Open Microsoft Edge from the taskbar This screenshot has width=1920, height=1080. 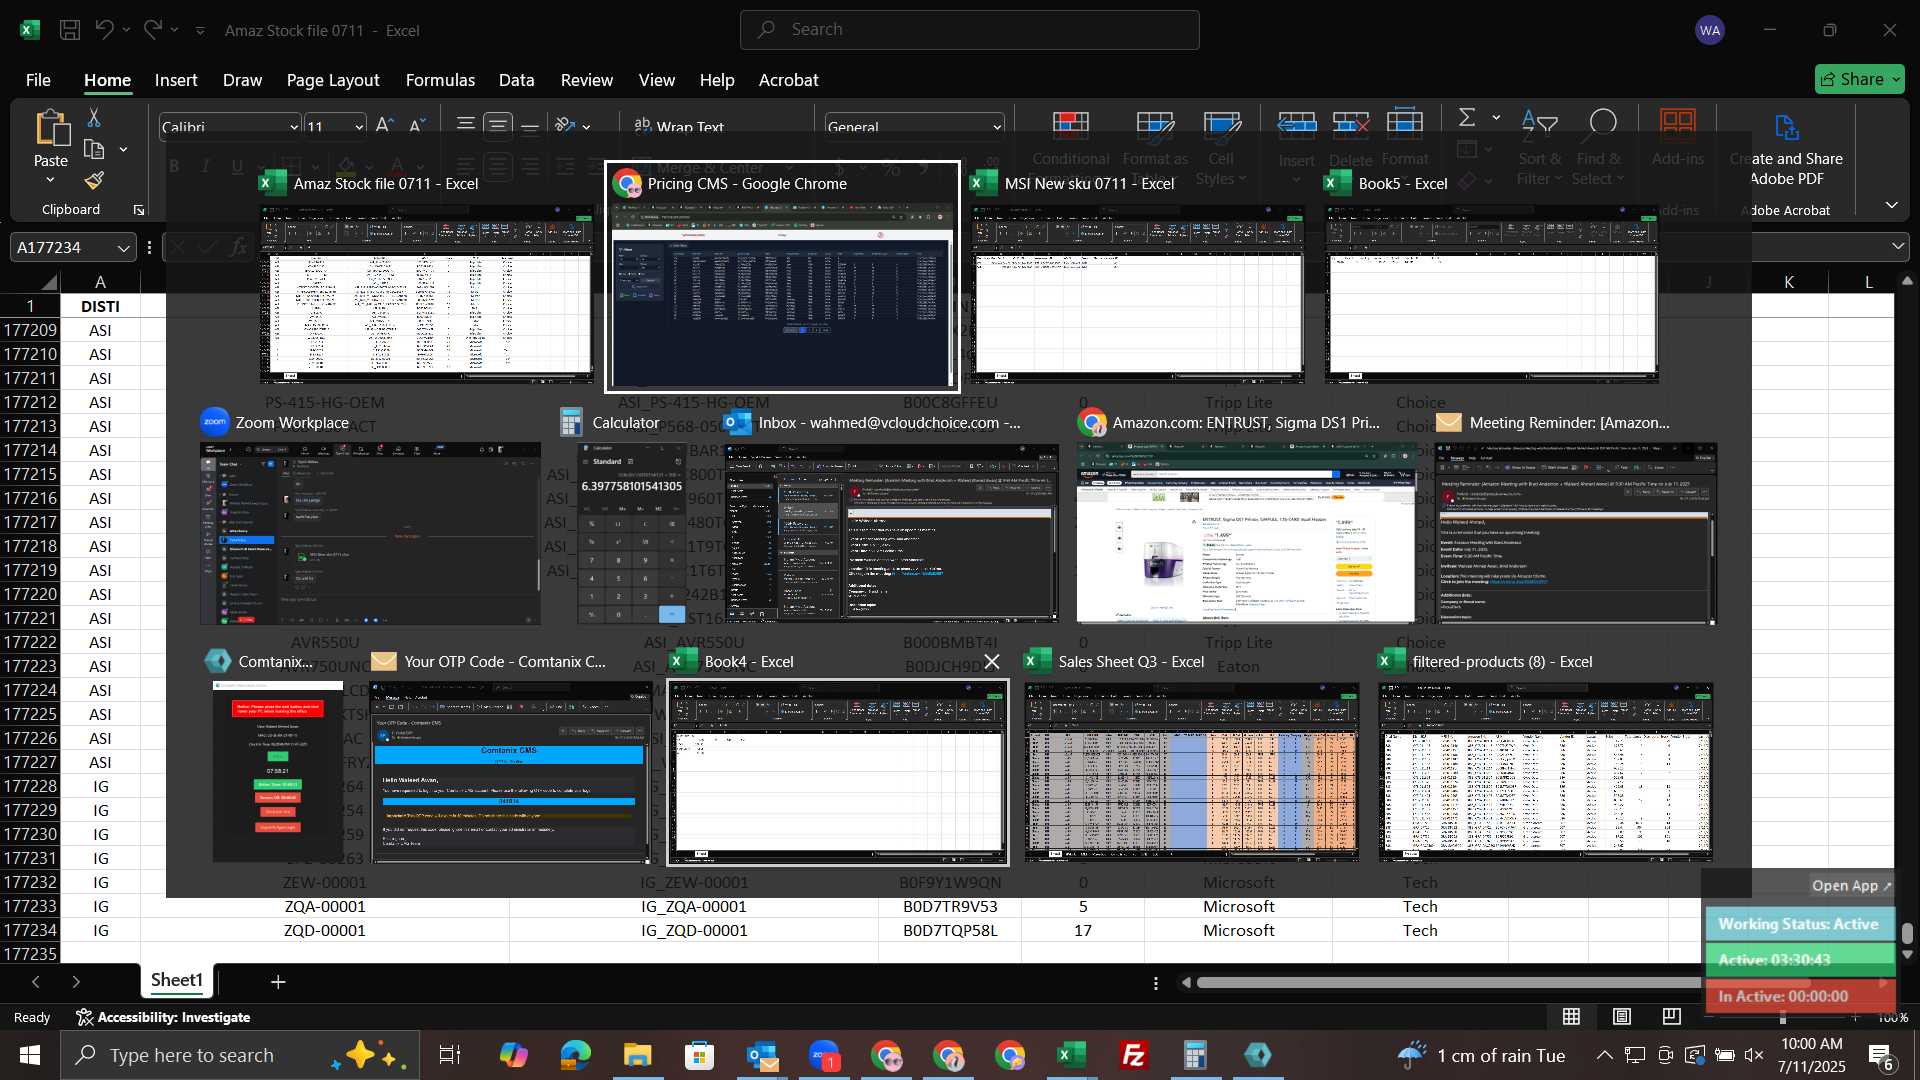[x=575, y=1055]
